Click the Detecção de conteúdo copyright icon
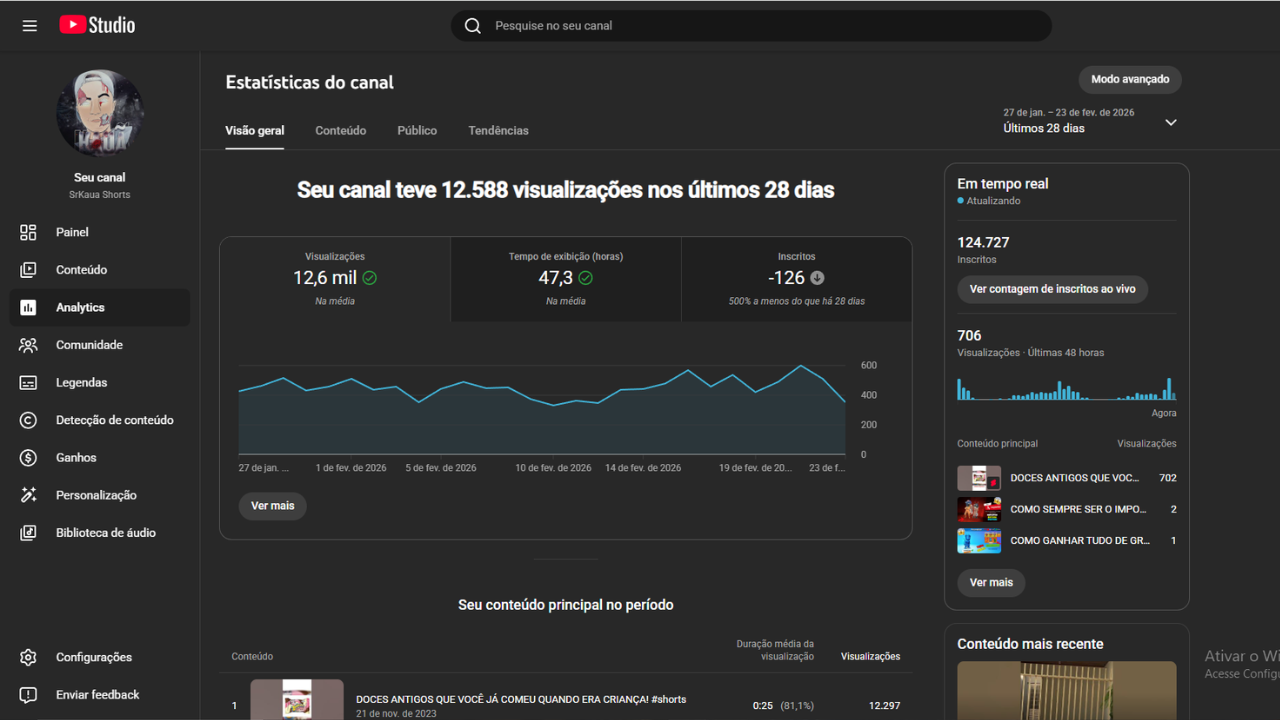The image size is (1280, 720). coord(28,420)
